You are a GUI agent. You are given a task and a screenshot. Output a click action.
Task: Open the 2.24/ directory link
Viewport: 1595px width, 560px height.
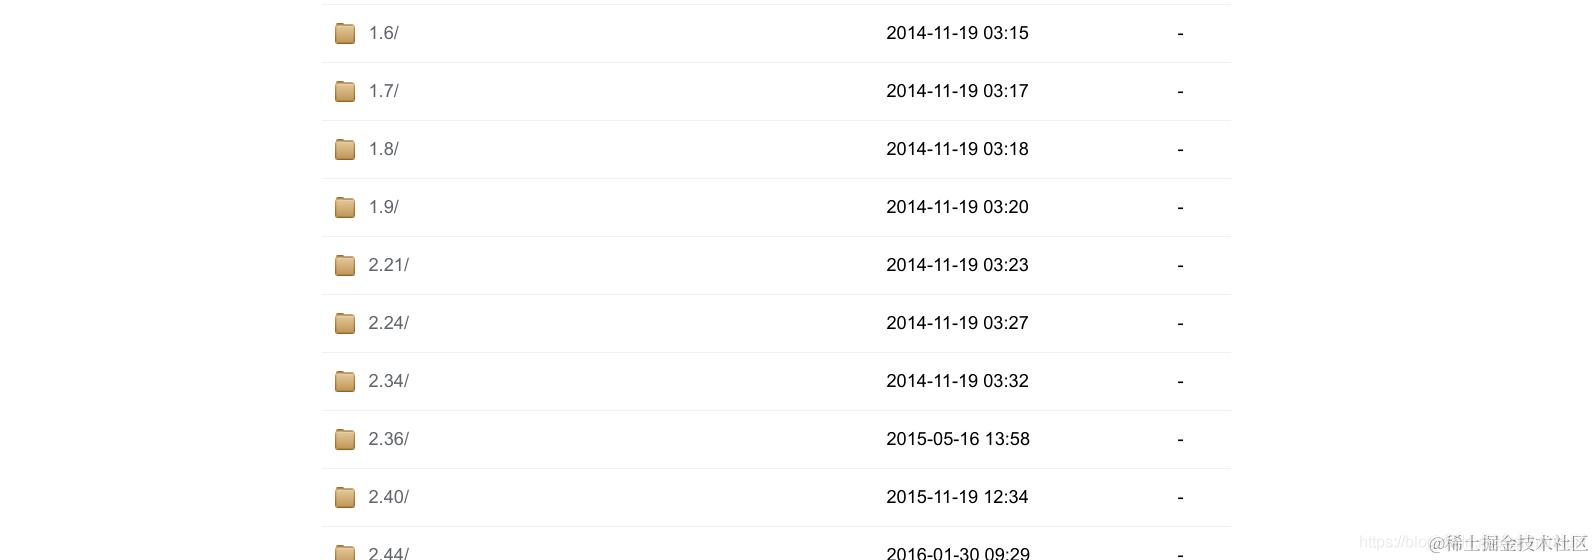[388, 323]
